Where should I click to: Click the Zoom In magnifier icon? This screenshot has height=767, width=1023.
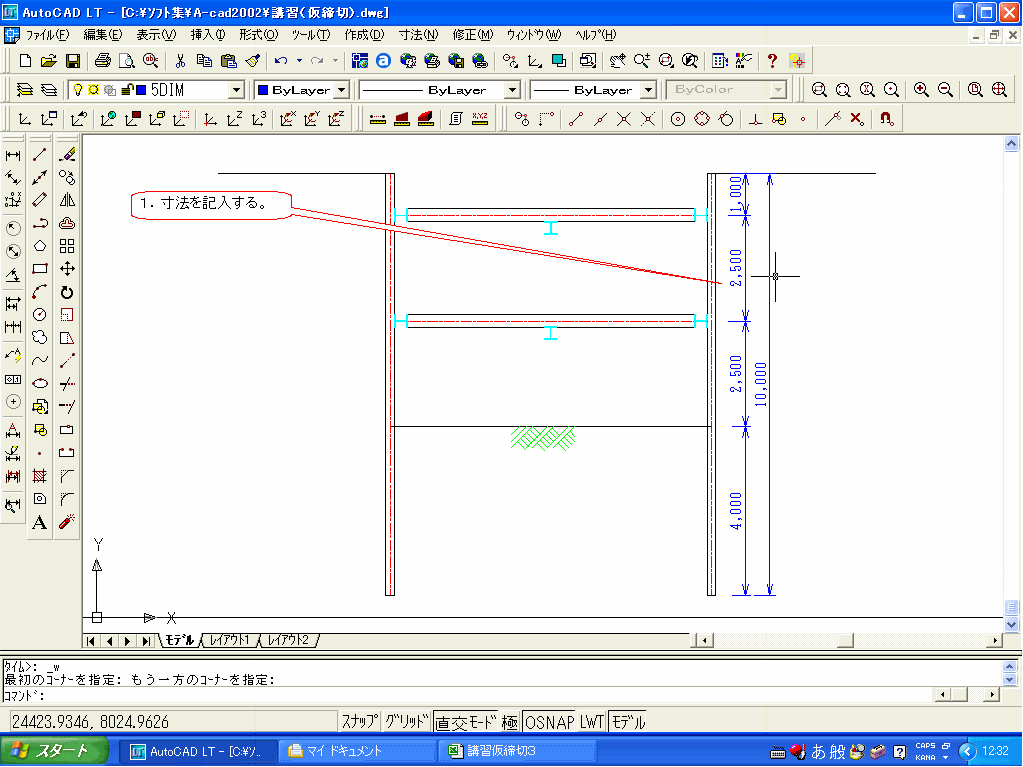(x=921, y=89)
